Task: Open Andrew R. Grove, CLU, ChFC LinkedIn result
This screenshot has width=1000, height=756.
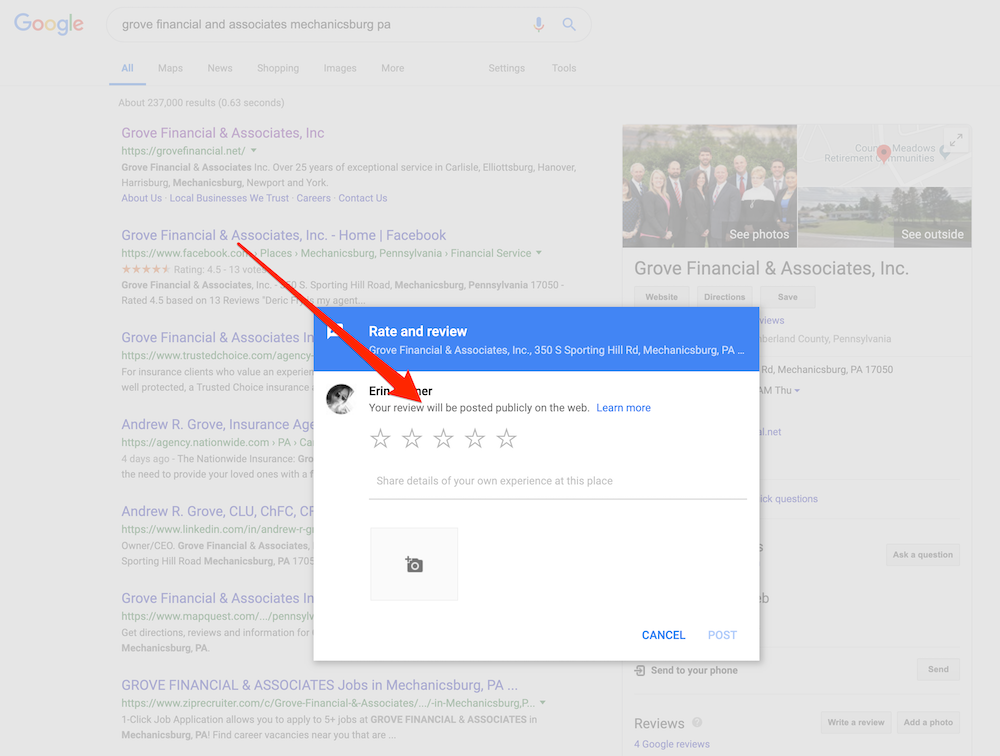Action: 217,511
